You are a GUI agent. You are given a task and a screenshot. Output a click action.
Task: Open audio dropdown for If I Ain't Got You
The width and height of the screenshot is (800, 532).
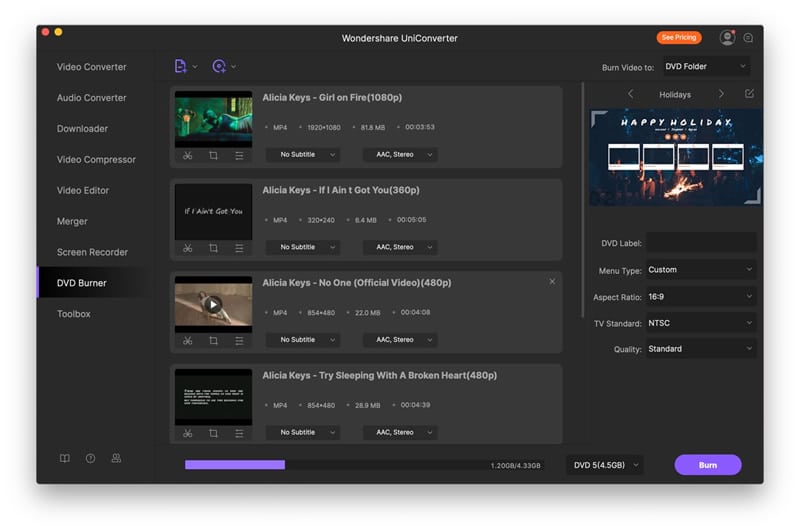[401, 247]
